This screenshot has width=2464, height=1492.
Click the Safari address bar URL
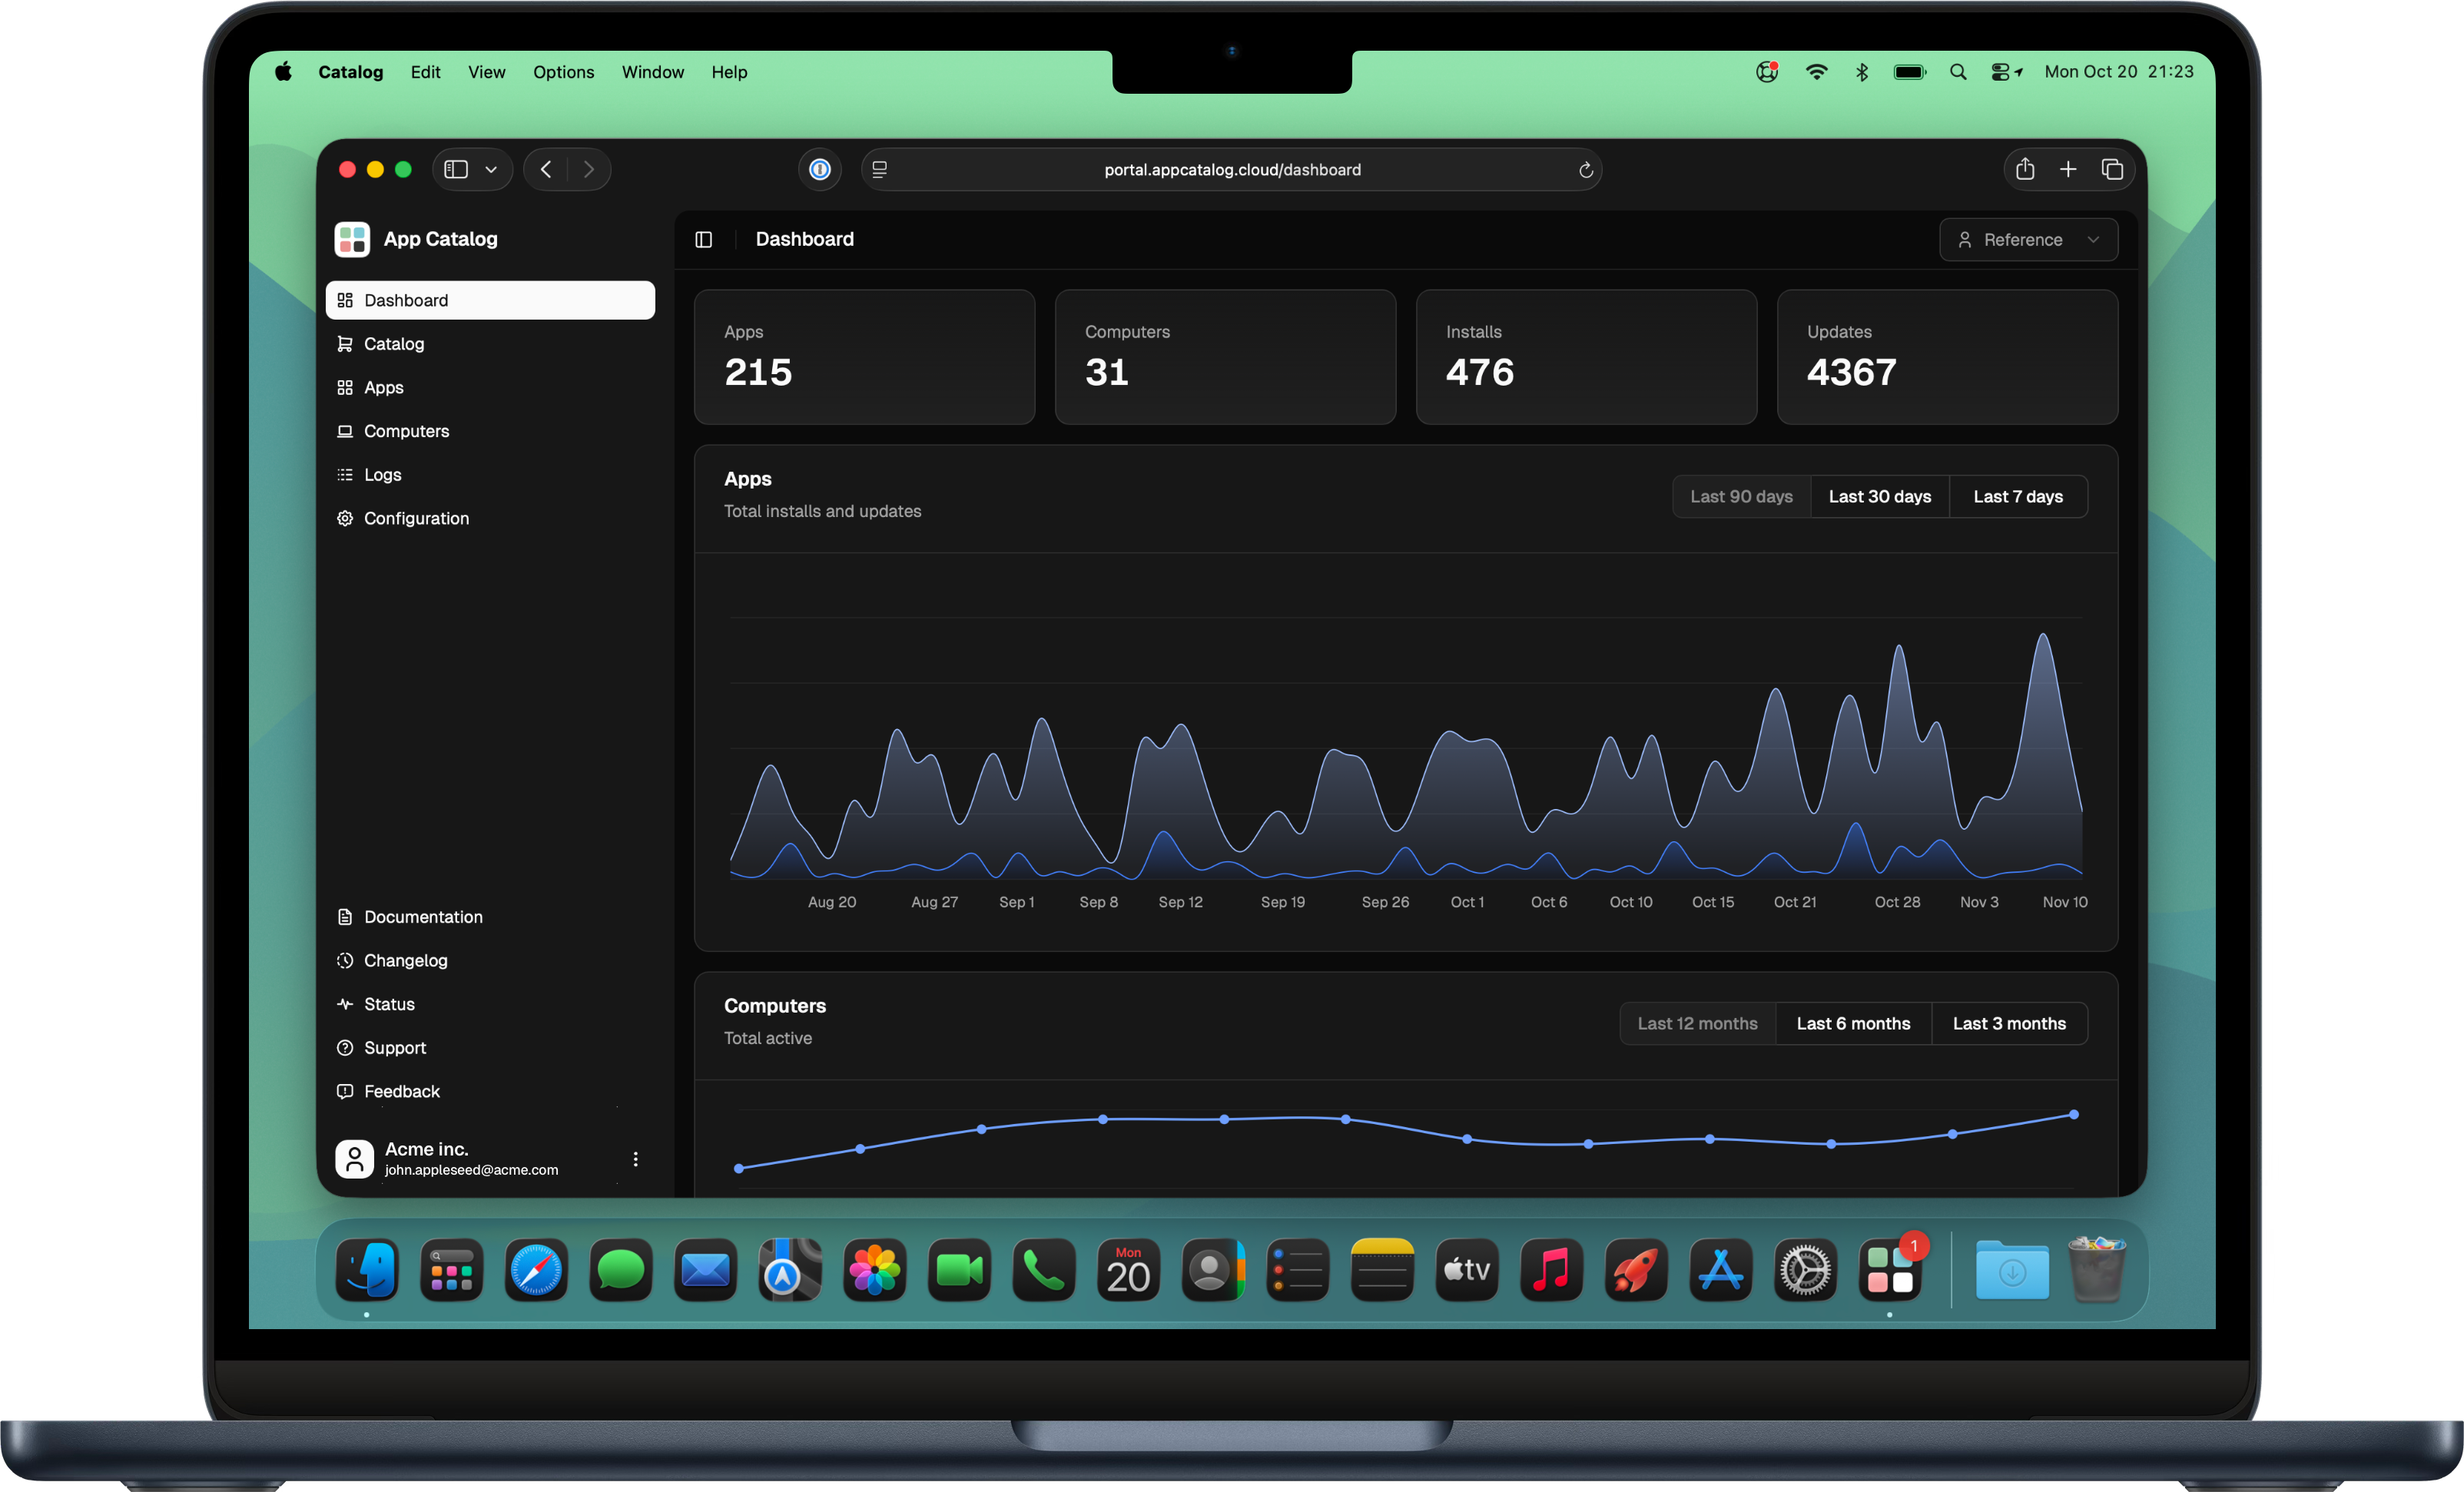[x=1232, y=169]
